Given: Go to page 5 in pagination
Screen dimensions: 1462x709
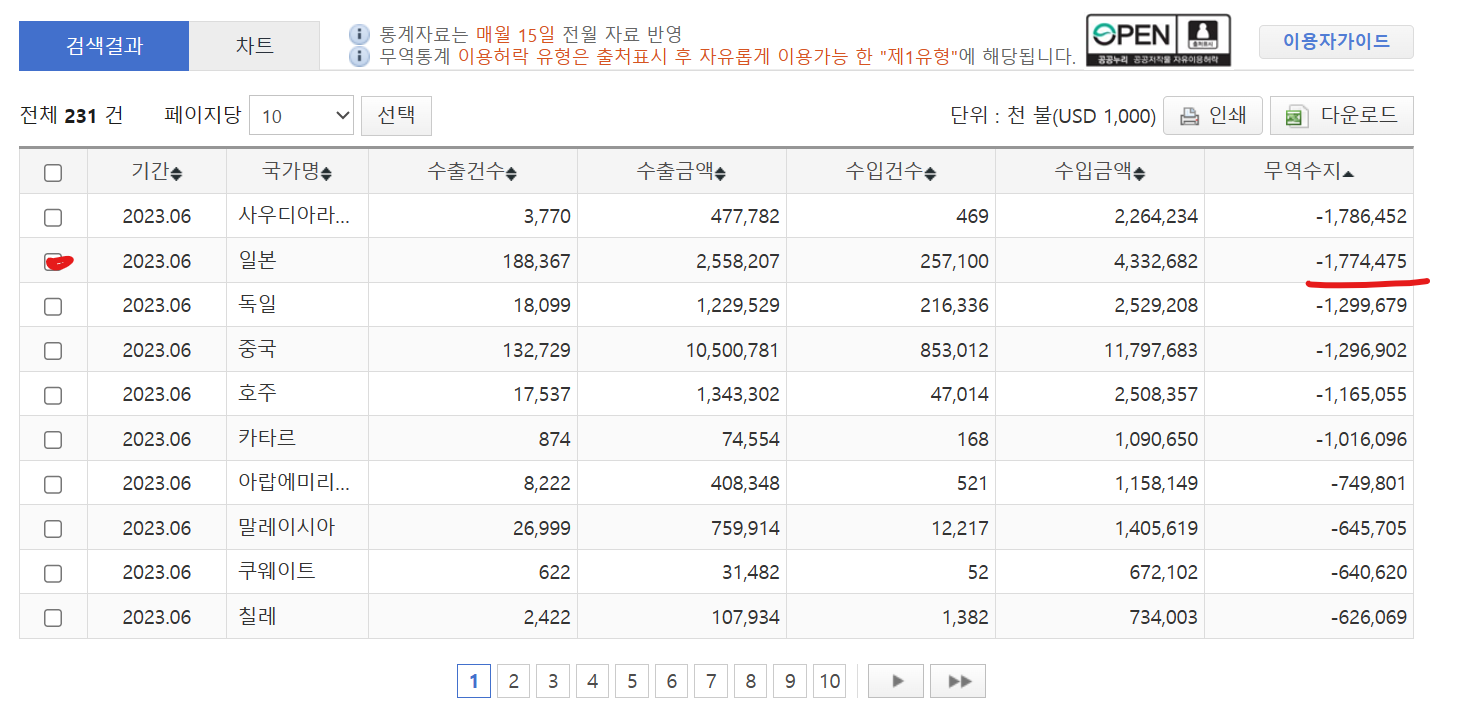Looking at the screenshot, I should pos(632,681).
